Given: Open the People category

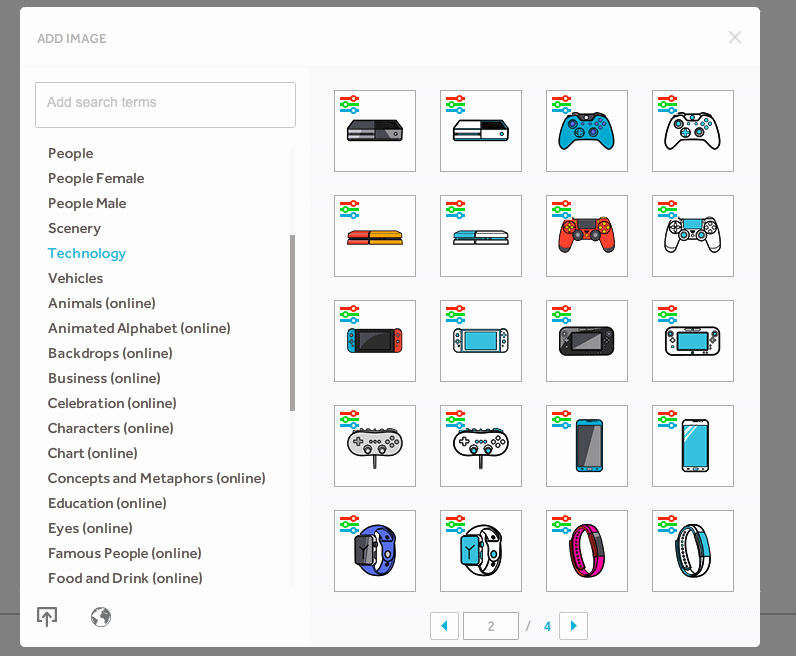Looking at the screenshot, I should click(x=71, y=153).
